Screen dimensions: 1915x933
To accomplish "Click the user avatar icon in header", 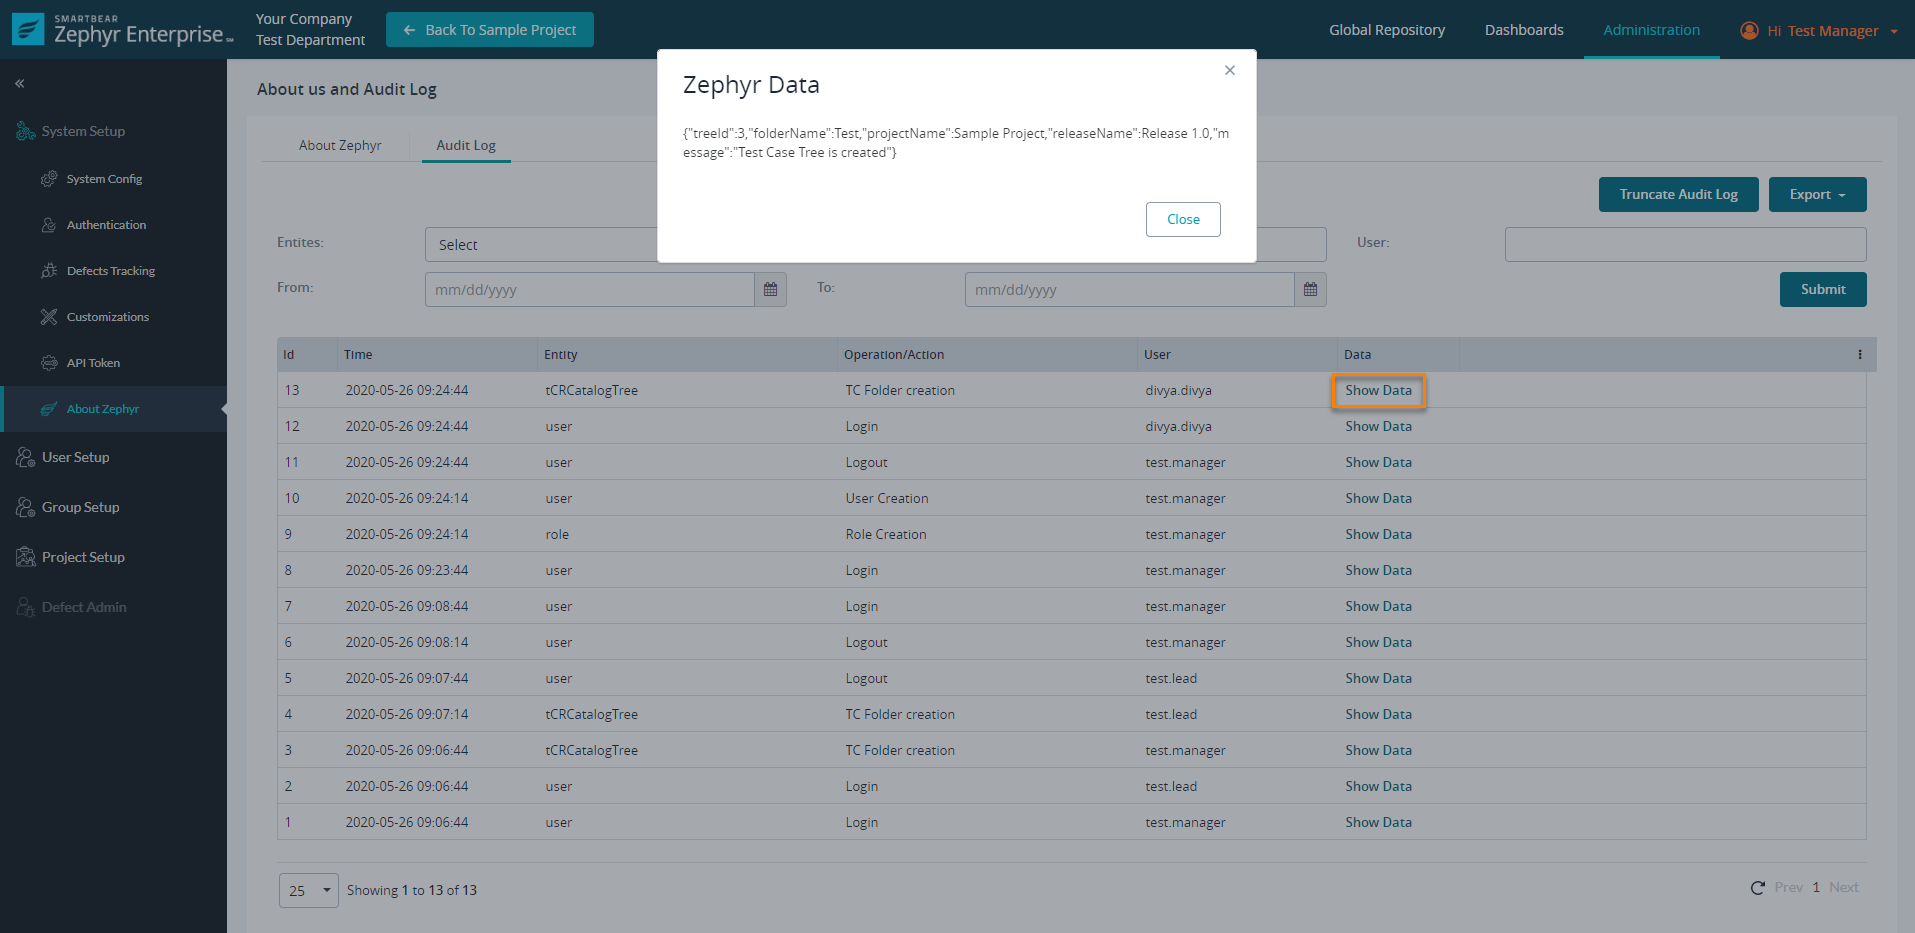I will pos(1749,31).
